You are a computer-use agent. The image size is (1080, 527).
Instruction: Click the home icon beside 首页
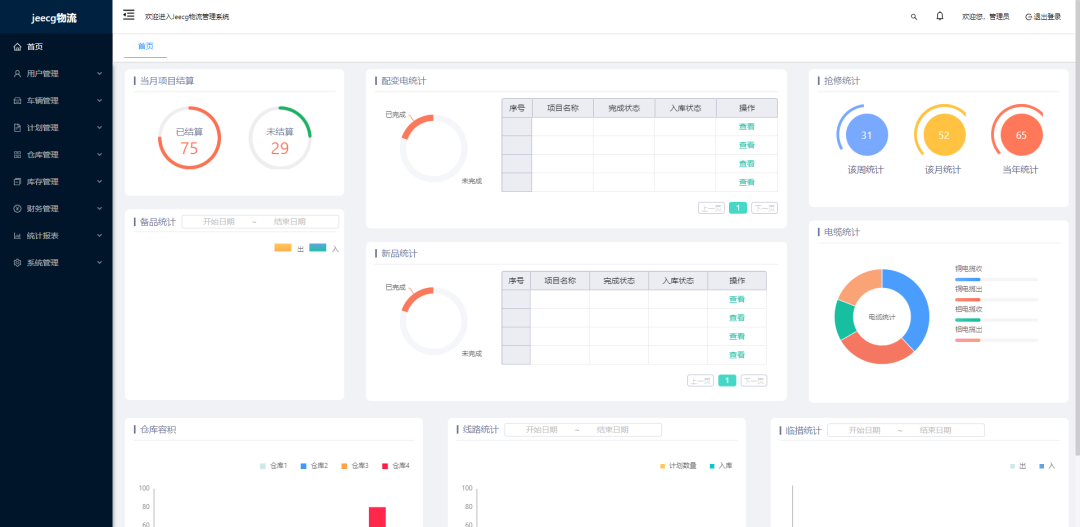click(x=17, y=47)
